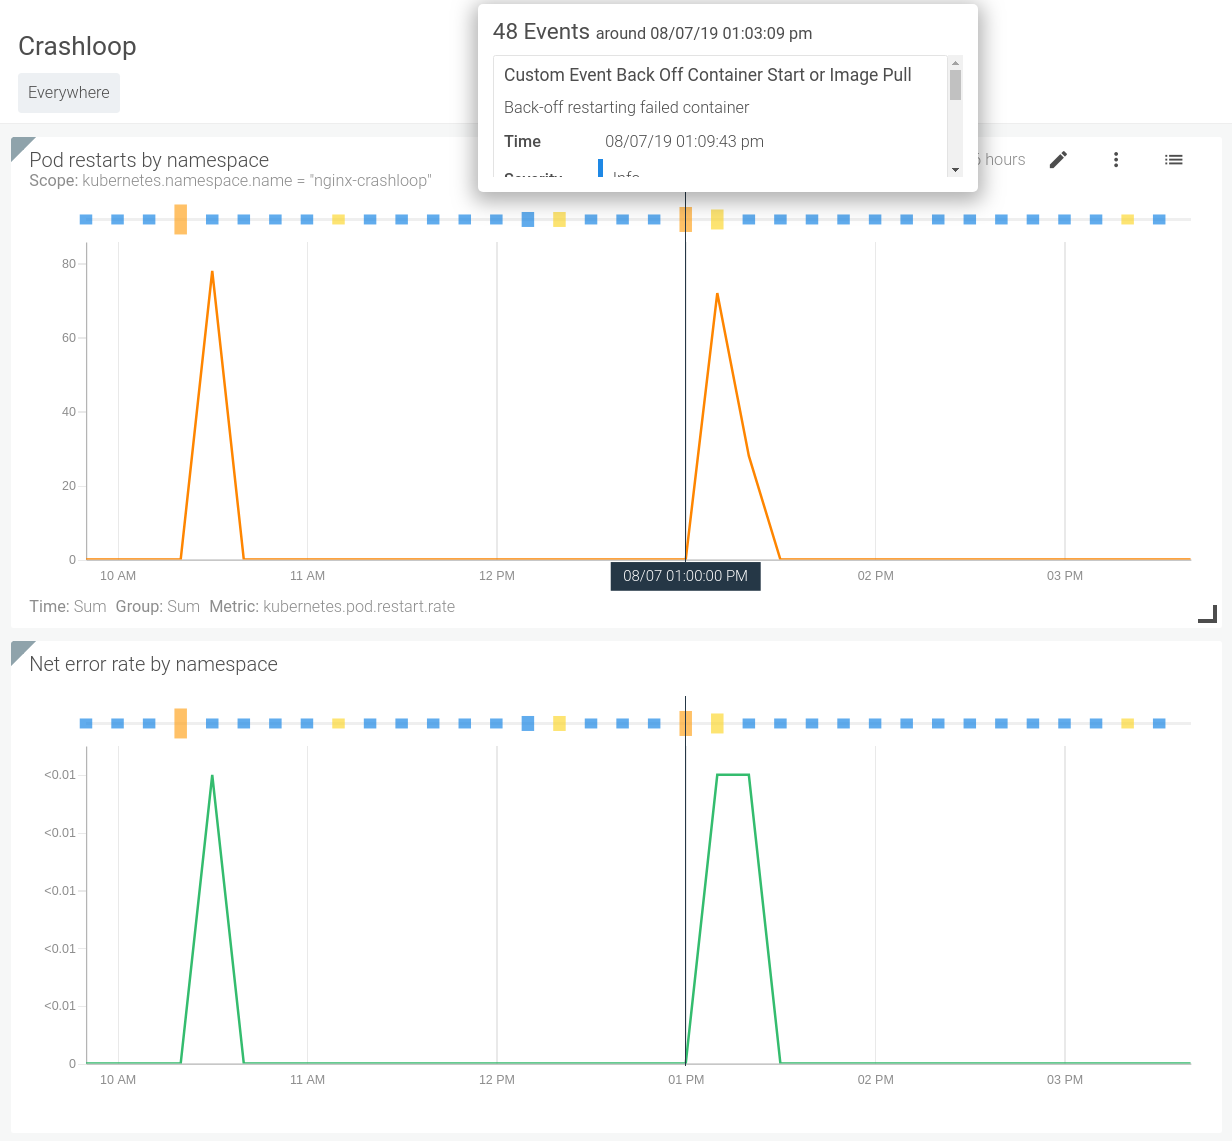Click the Crashloop dashboard title

pos(77,46)
